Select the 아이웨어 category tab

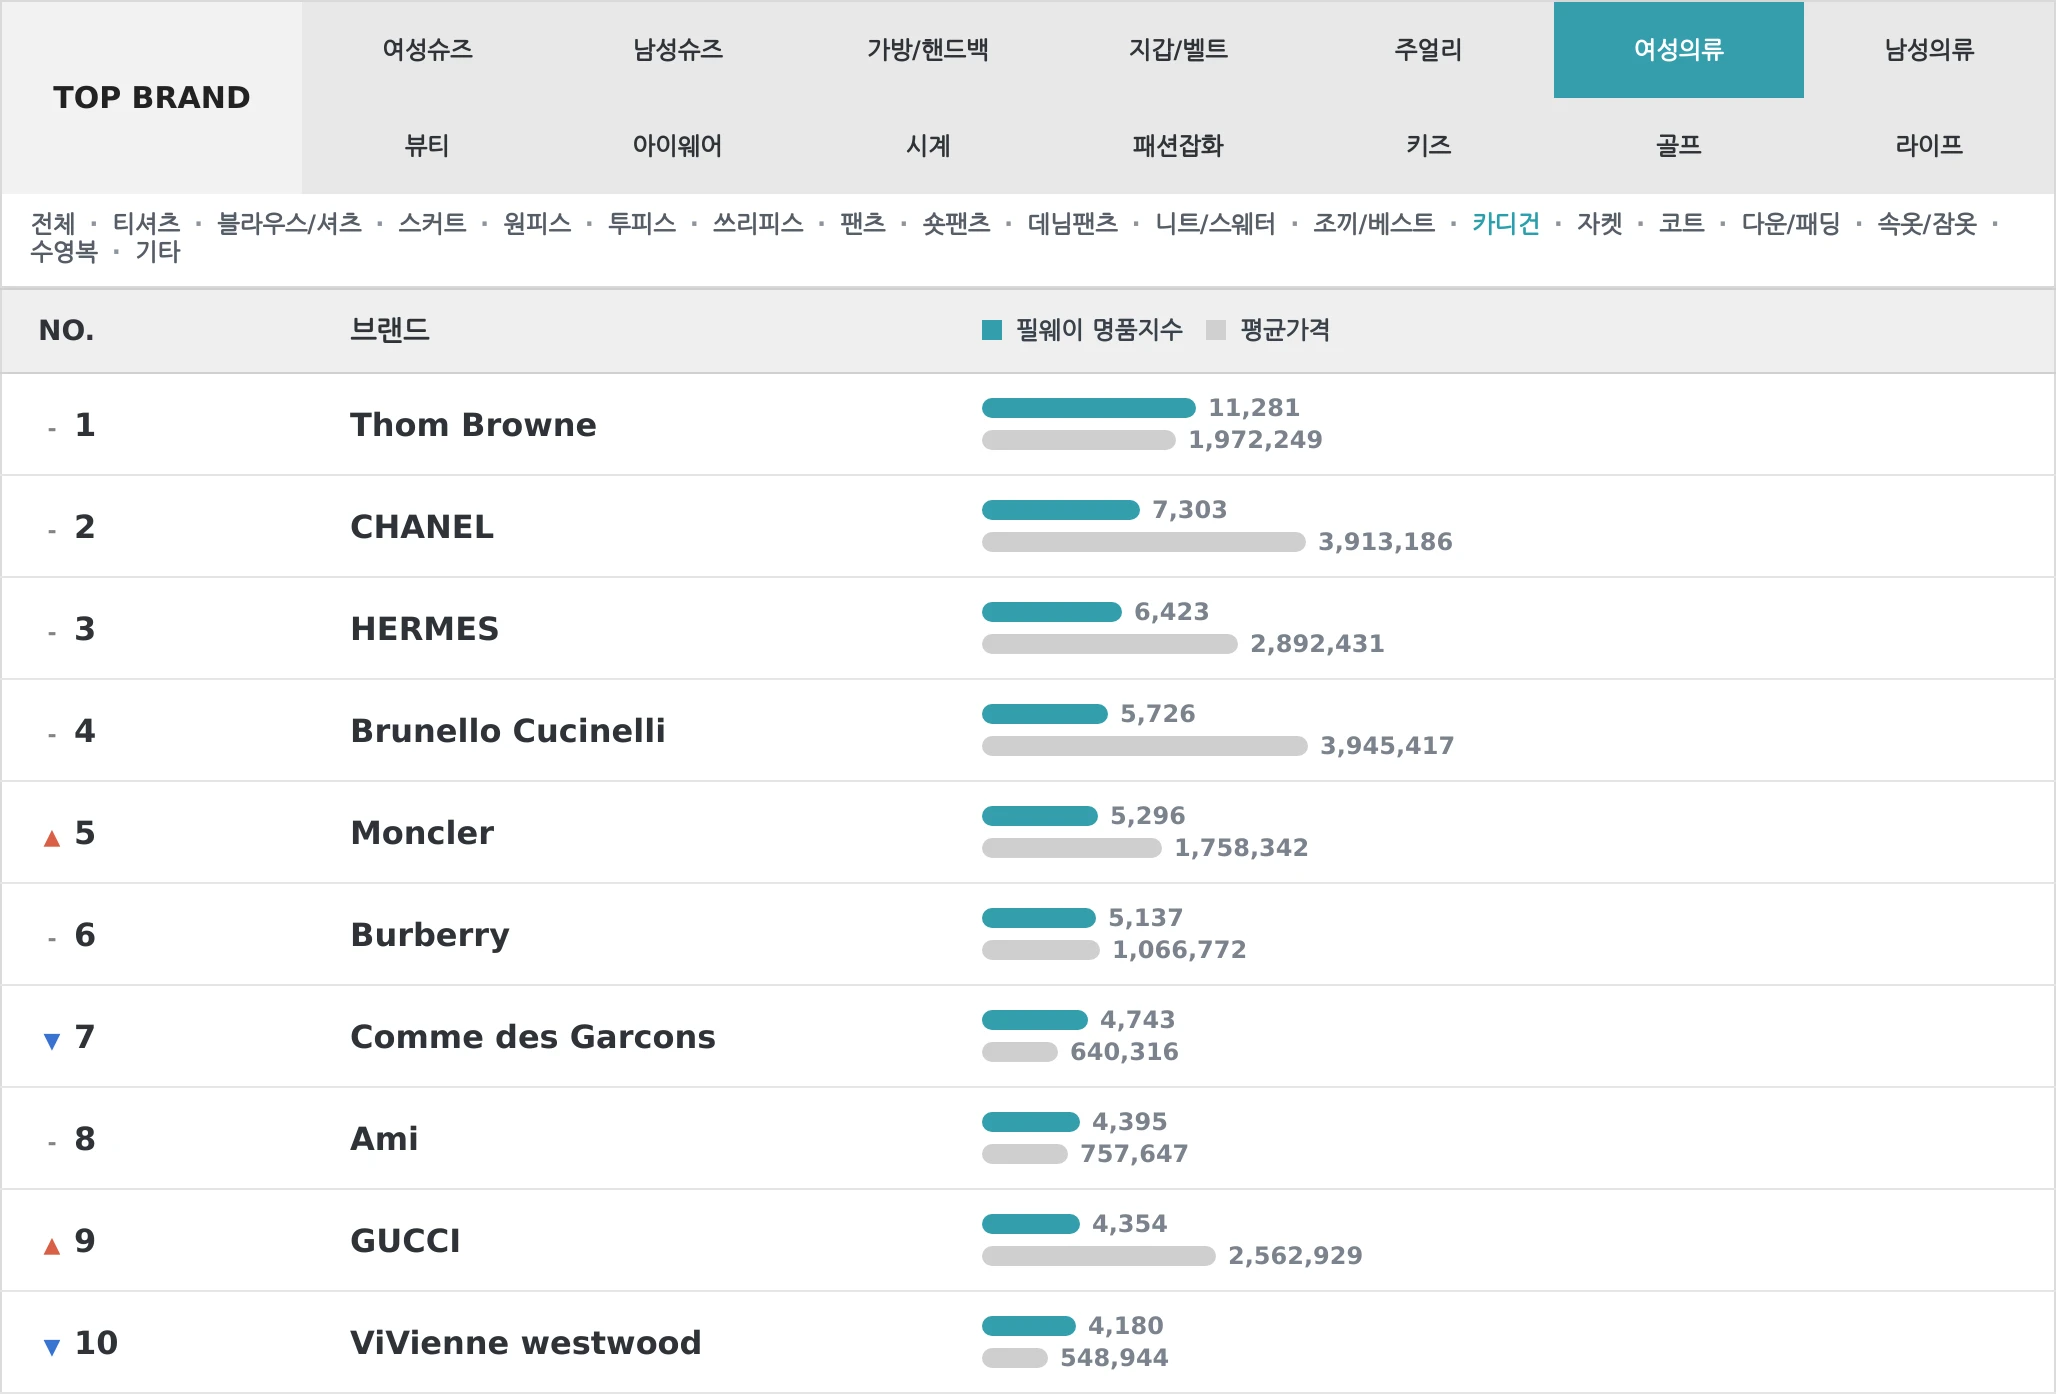tap(677, 145)
